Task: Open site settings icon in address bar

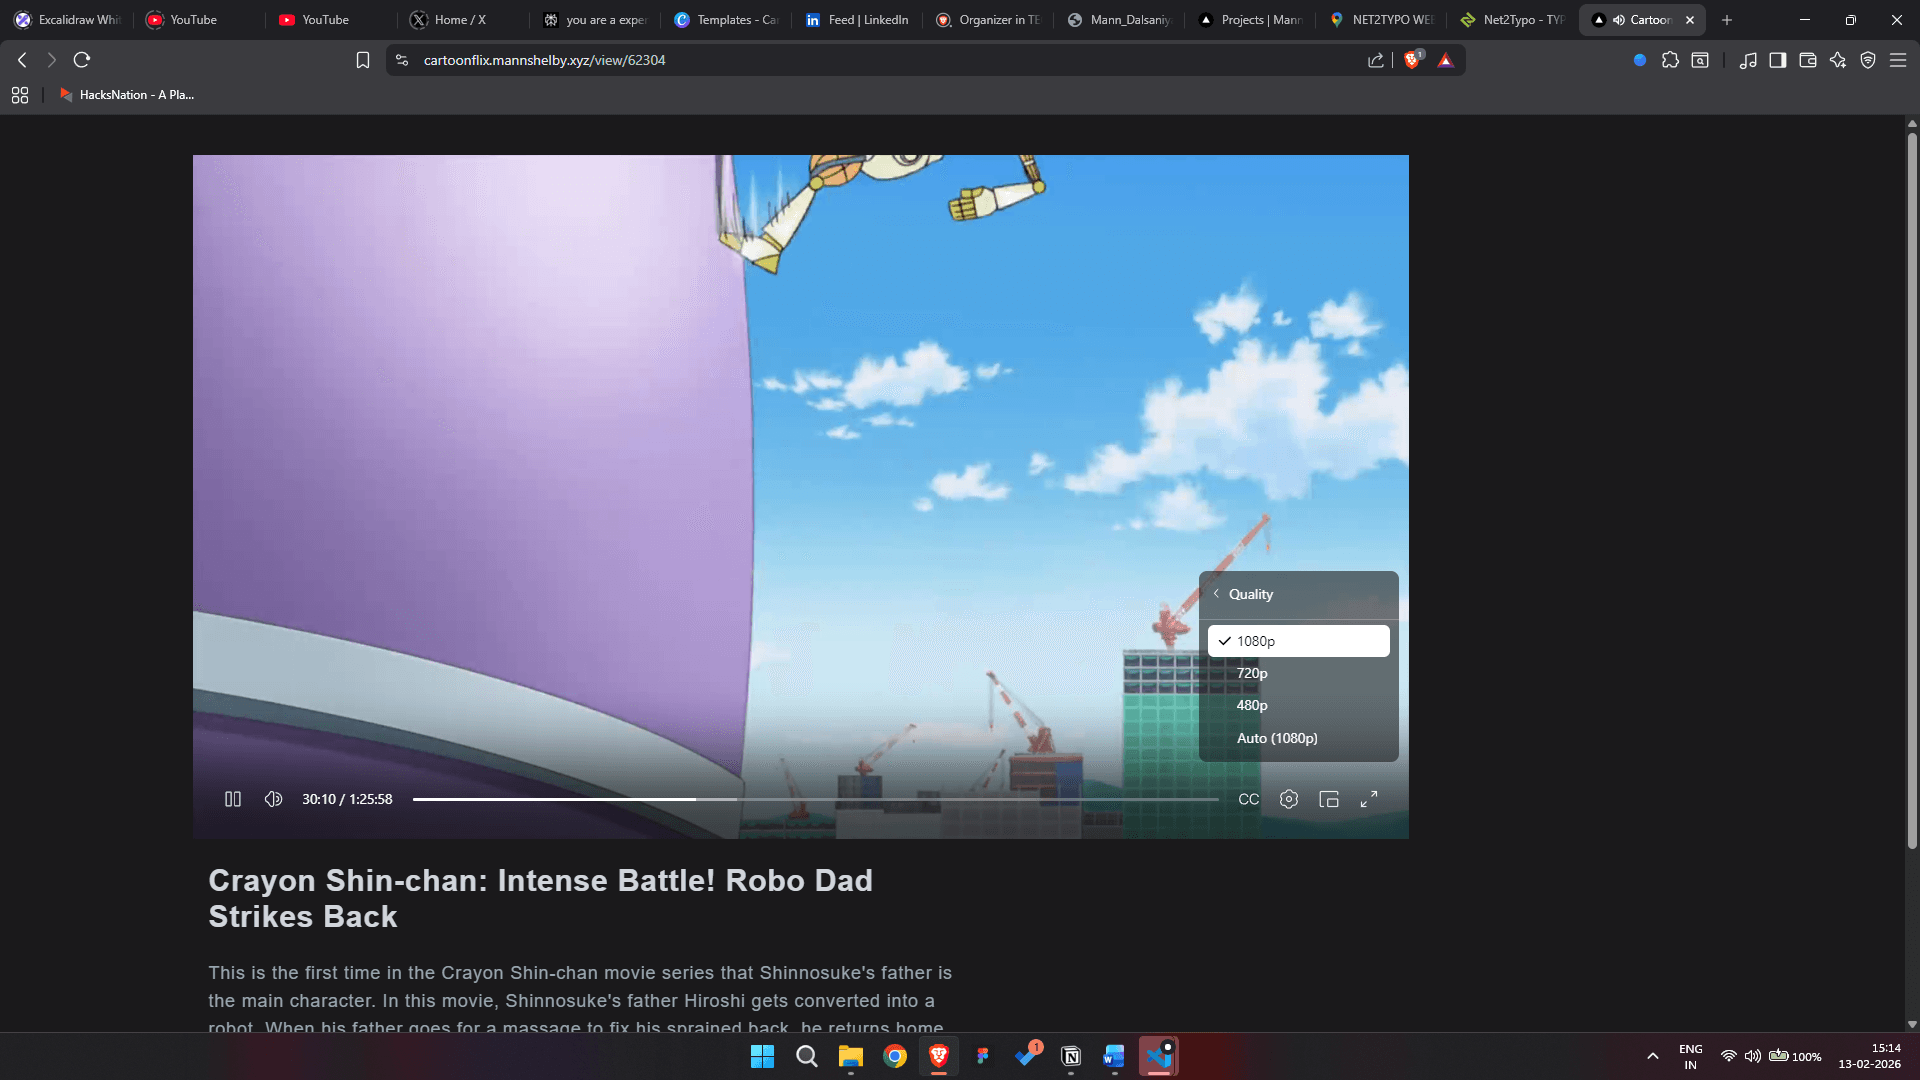Action: tap(402, 60)
